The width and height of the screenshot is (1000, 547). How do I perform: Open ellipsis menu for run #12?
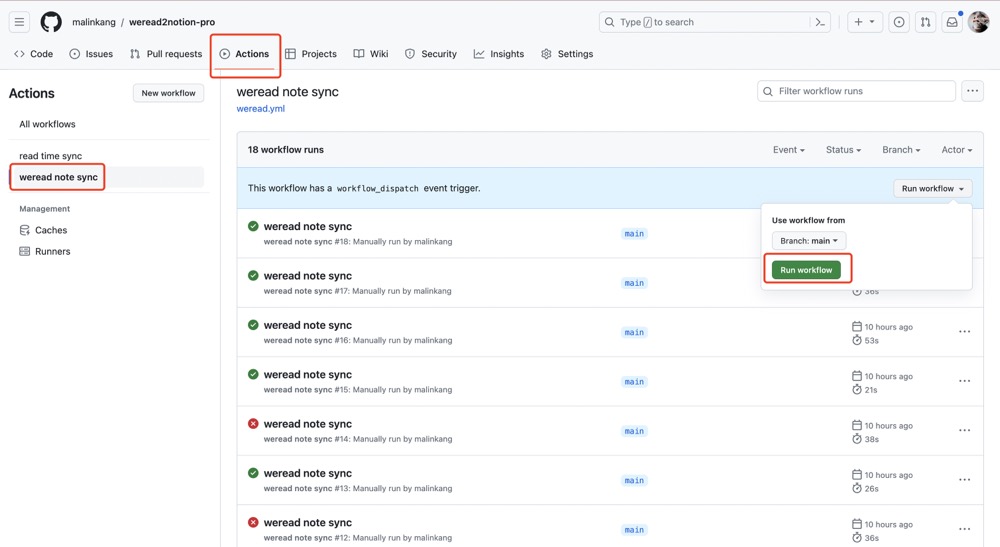click(964, 529)
